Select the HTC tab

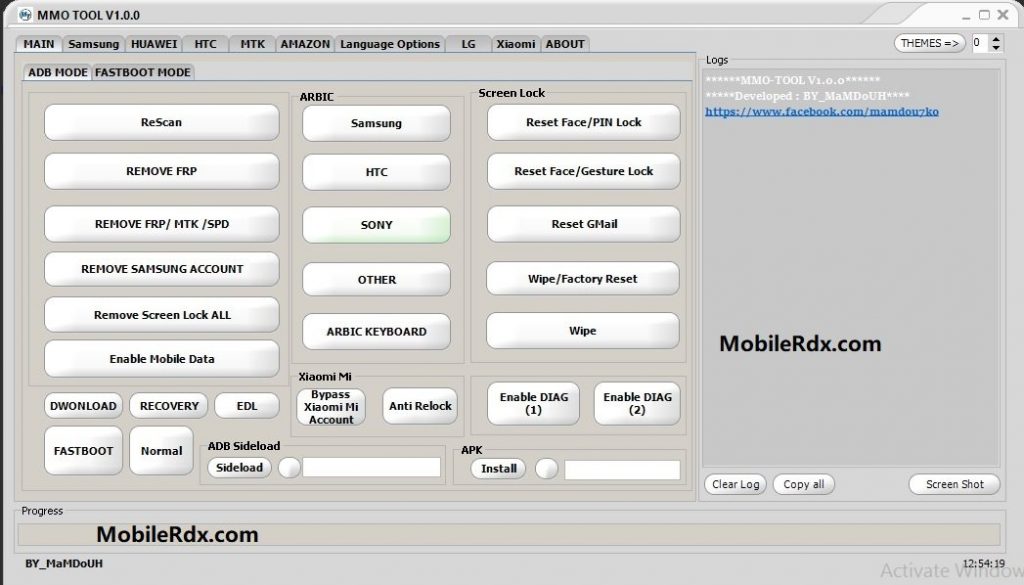coord(205,44)
